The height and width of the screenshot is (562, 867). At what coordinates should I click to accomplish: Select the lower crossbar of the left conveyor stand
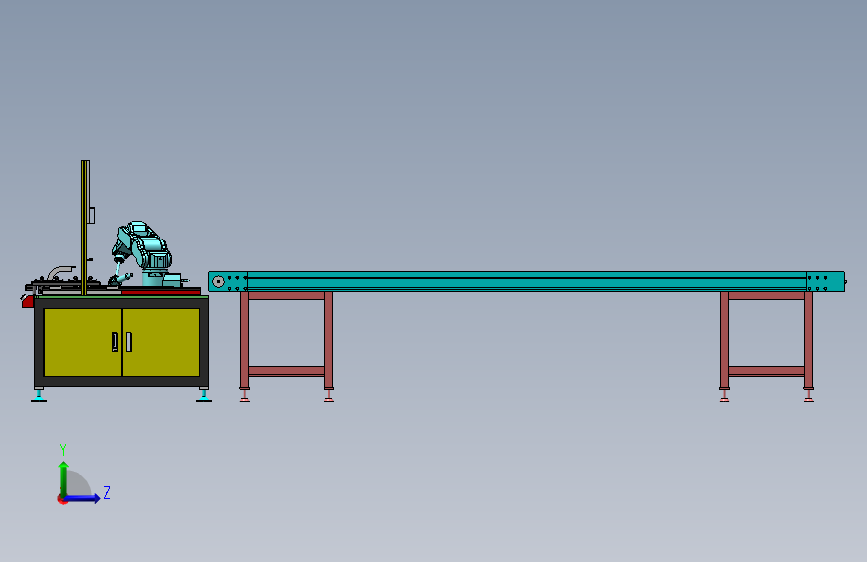(286, 371)
